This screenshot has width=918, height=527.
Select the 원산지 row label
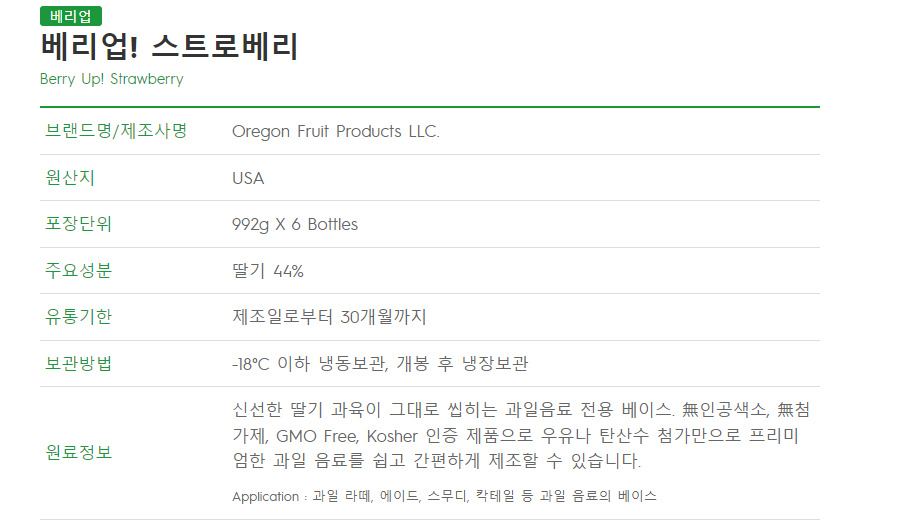click(70, 178)
